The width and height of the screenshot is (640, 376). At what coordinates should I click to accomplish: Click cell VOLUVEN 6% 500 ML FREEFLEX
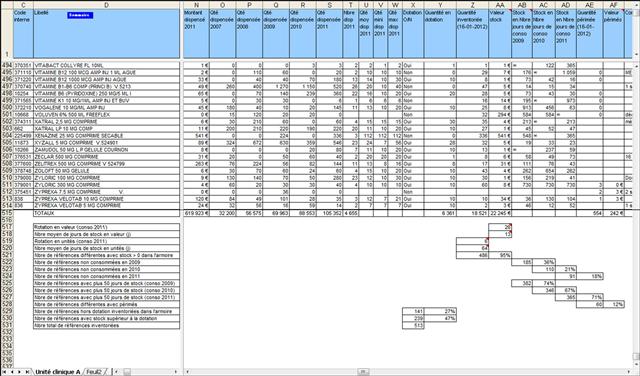click(107, 115)
